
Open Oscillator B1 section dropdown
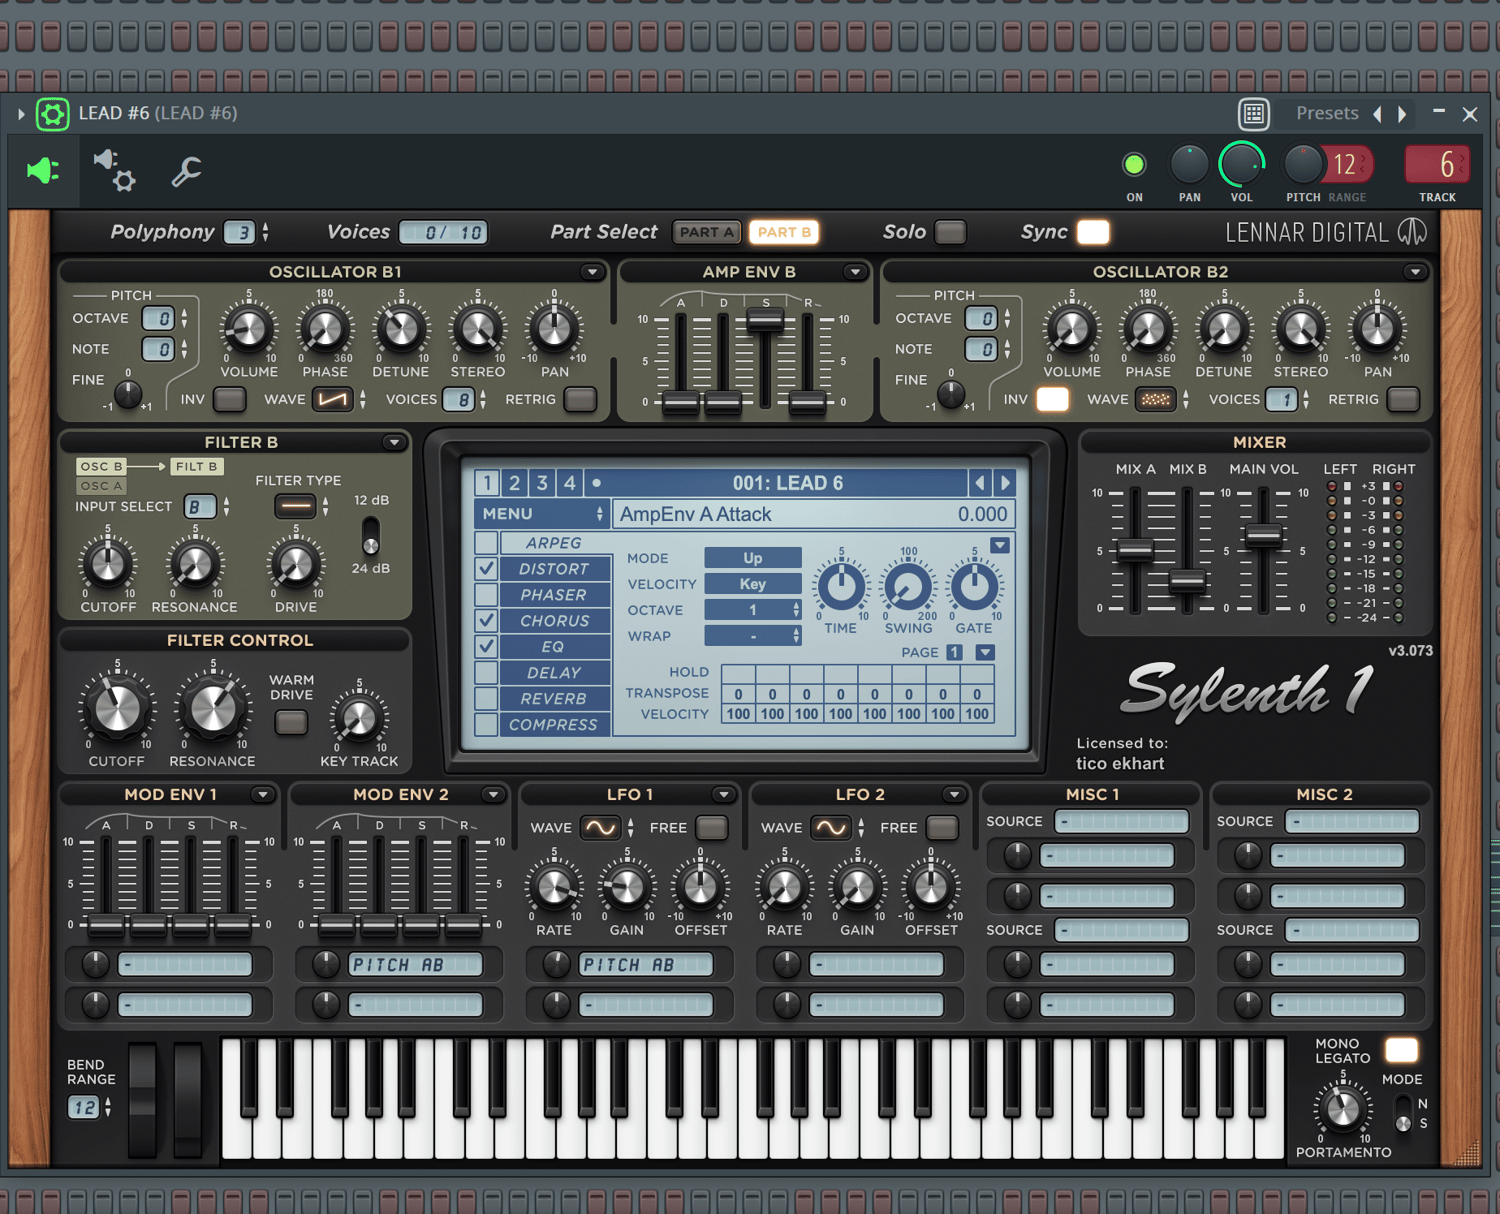pyautogui.click(x=592, y=272)
